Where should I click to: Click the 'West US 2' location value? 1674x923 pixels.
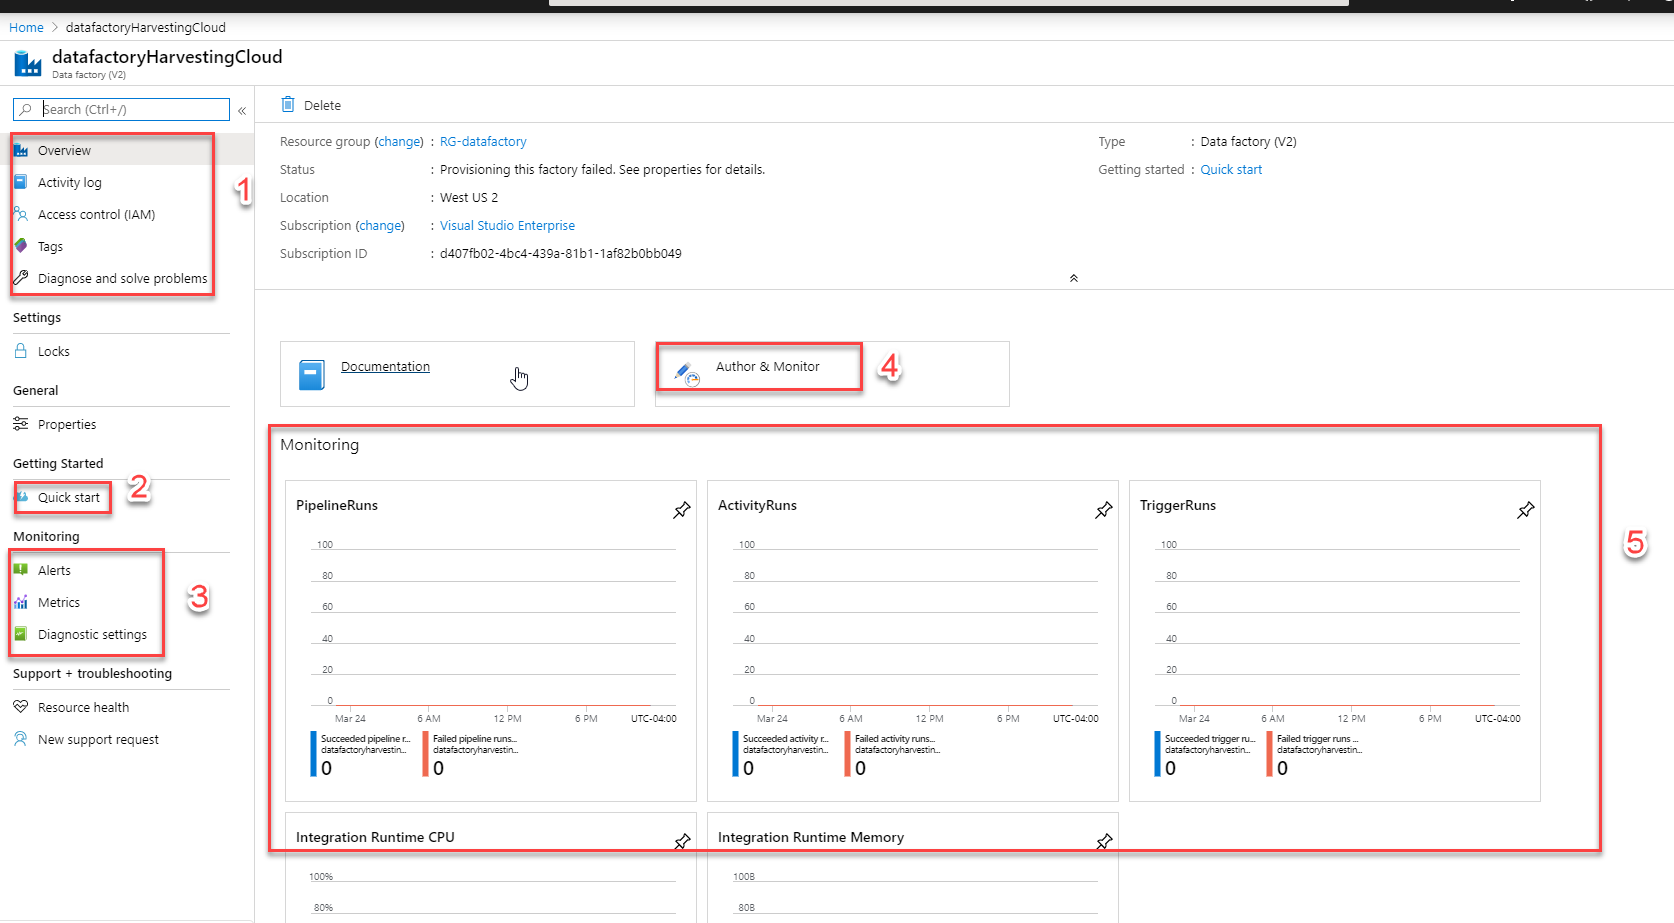(469, 198)
